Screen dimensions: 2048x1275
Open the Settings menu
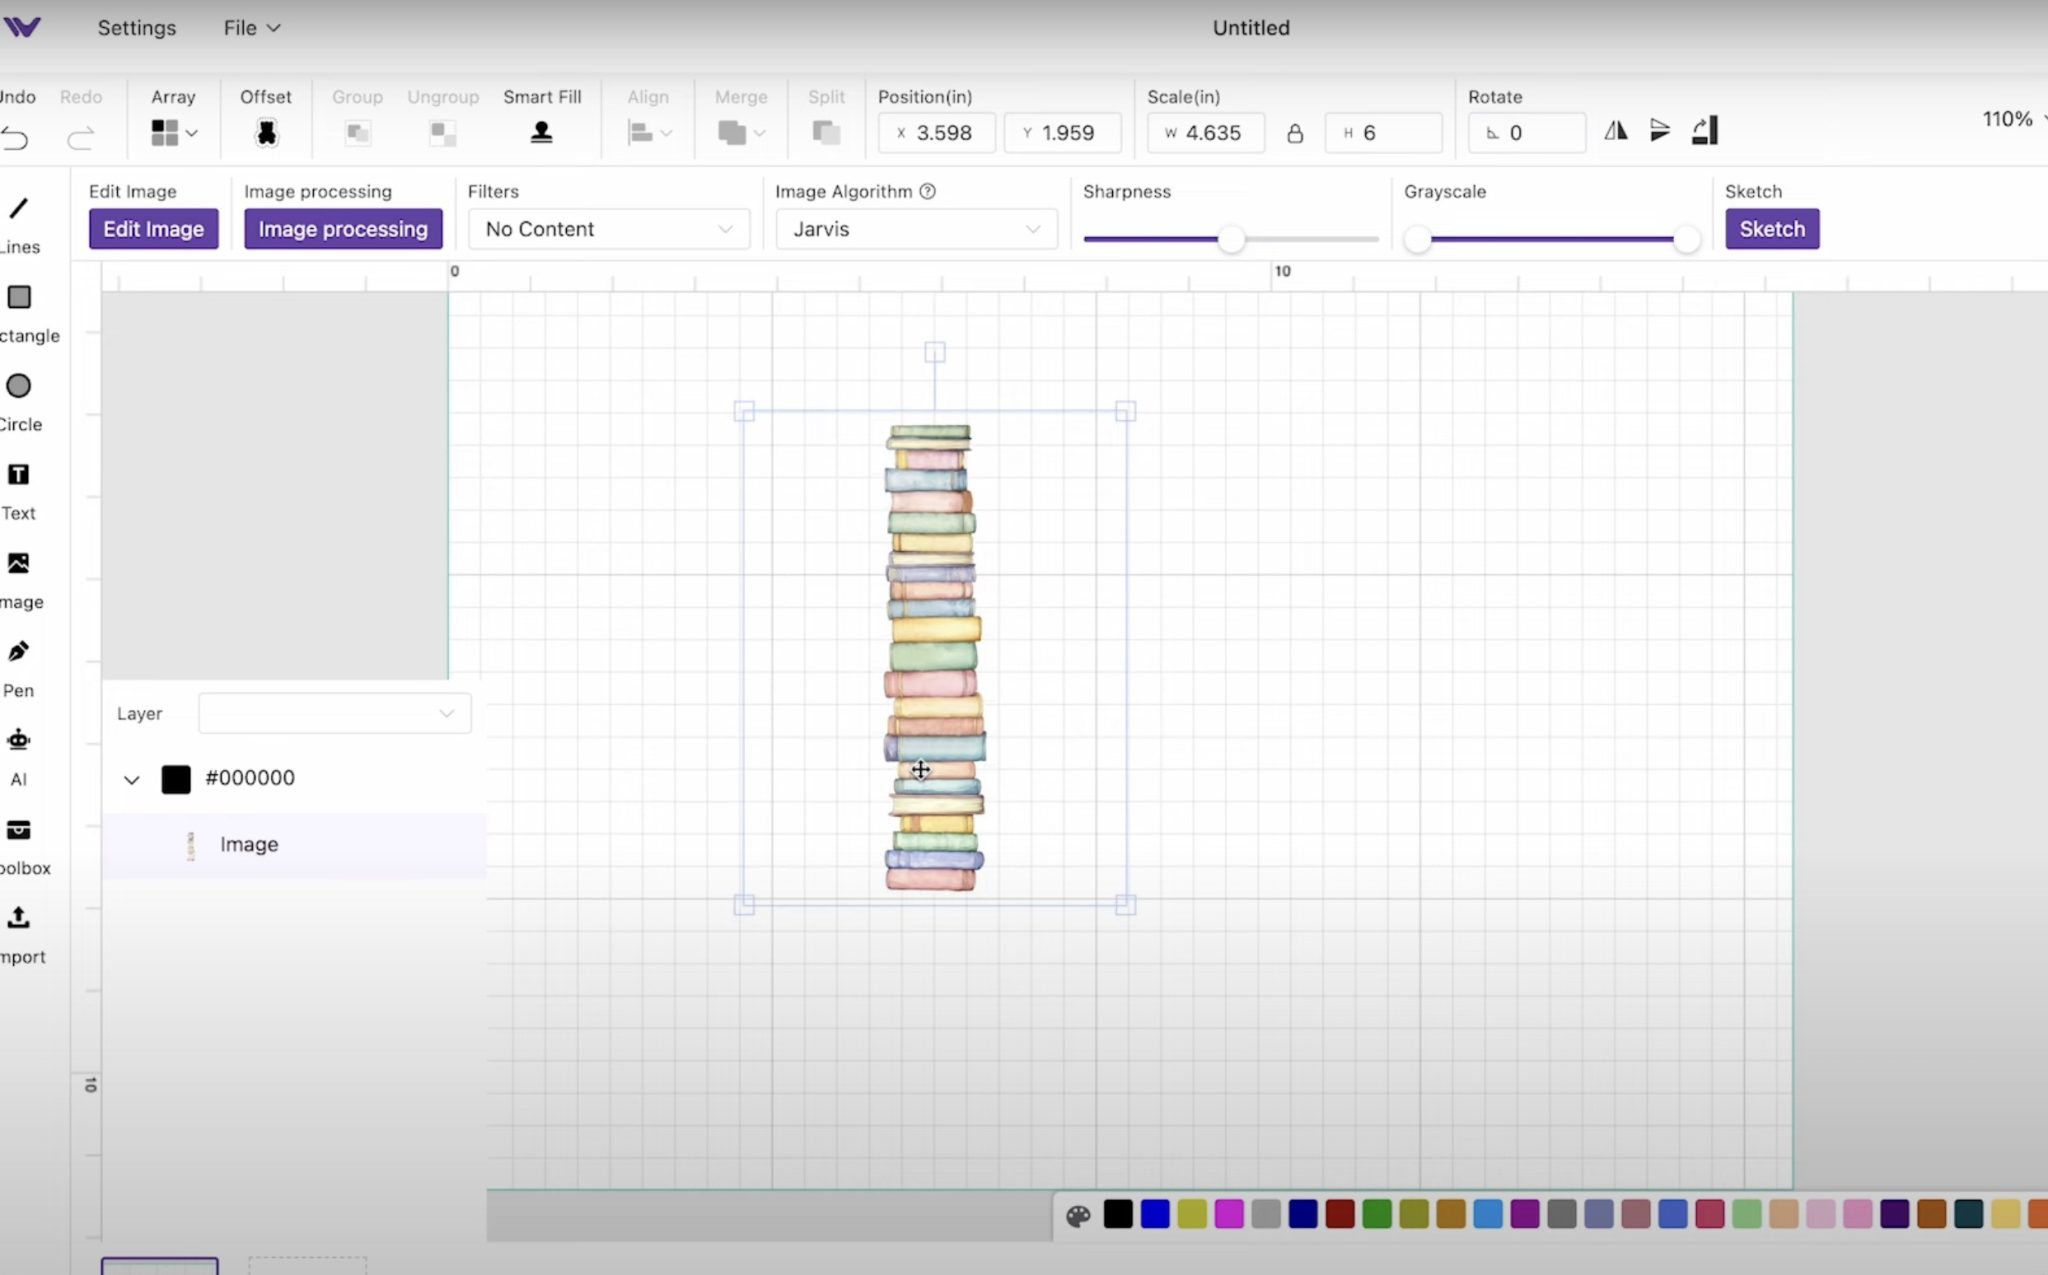coord(136,27)
